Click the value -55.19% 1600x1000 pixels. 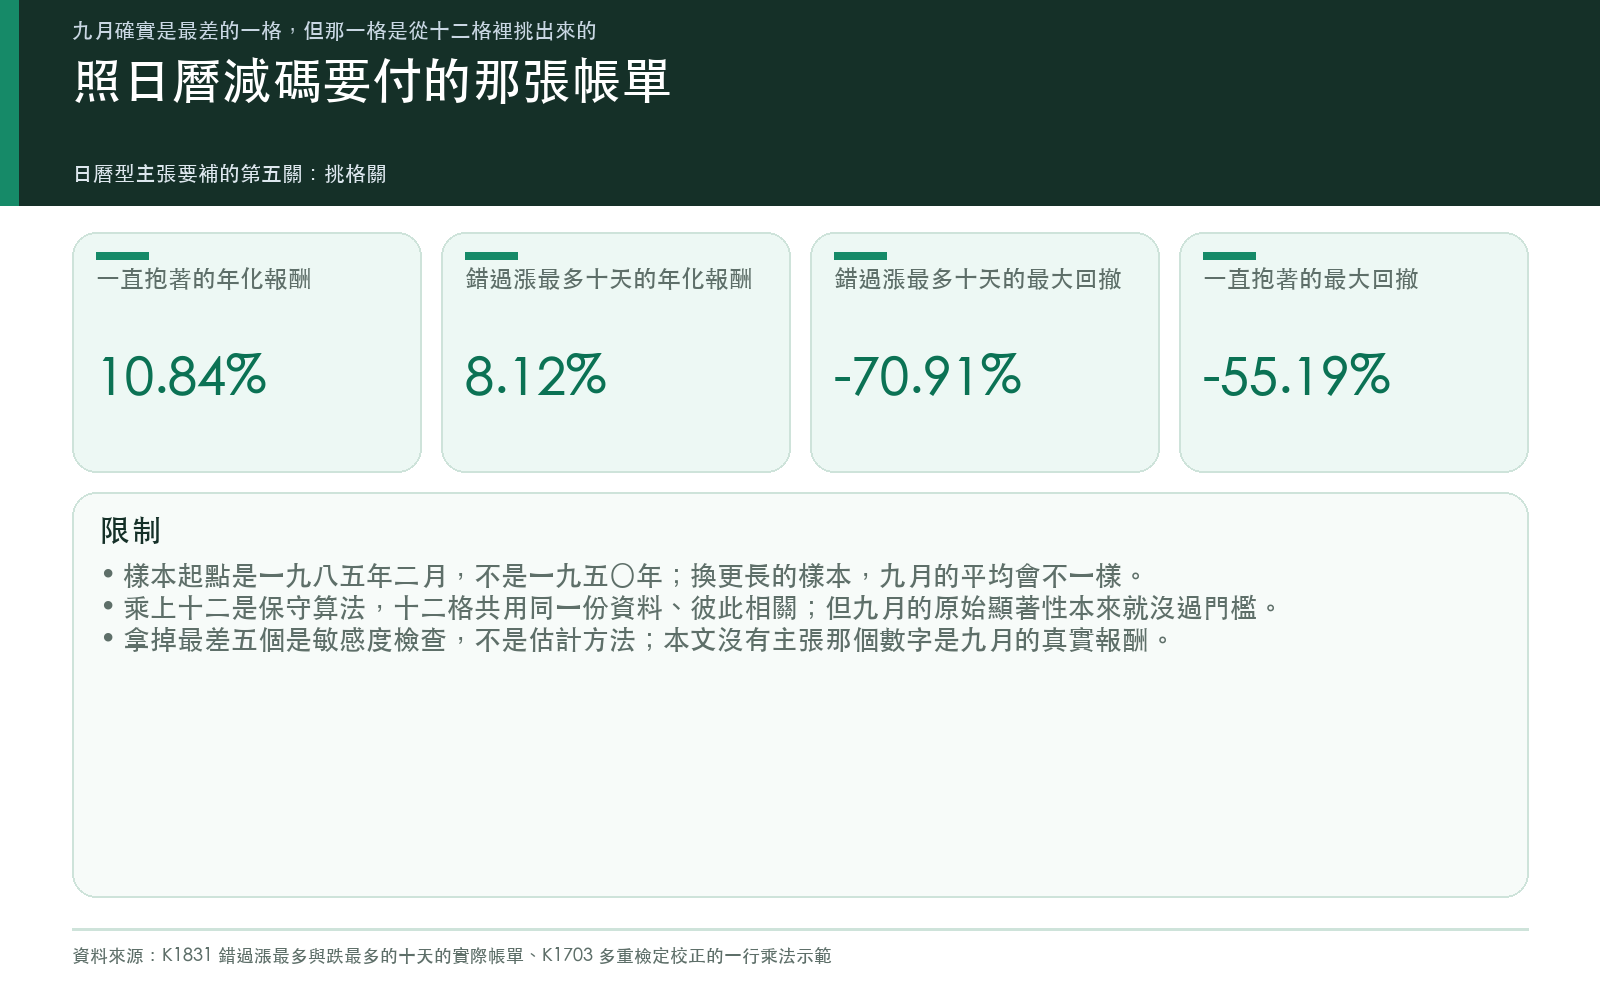tap(1297, 376)
